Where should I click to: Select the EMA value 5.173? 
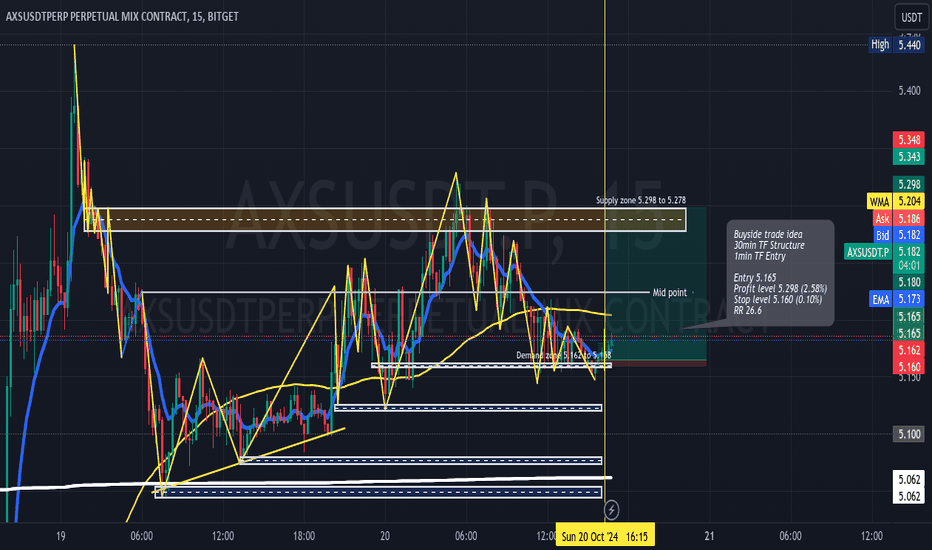[x=909, y=299]
